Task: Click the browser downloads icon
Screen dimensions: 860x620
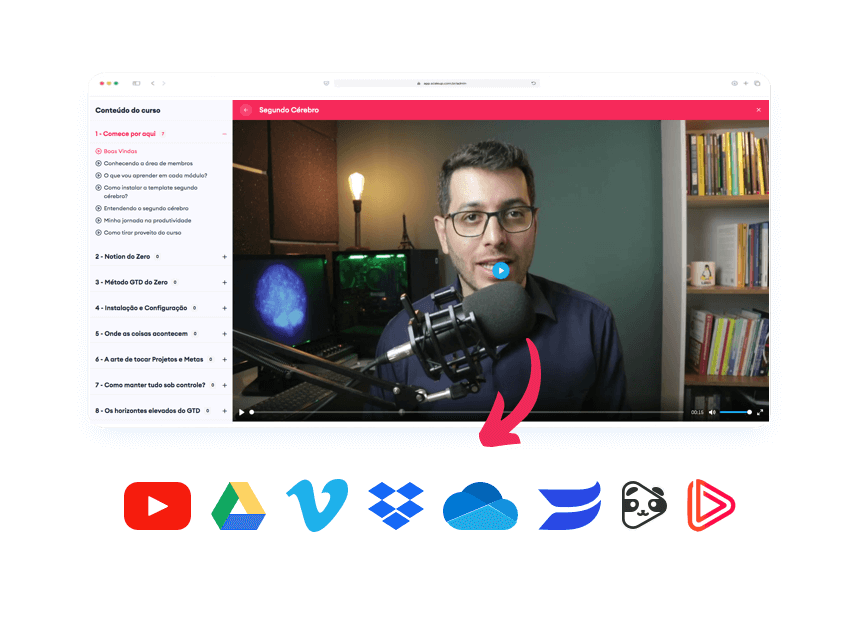Action: coord(734,83)
